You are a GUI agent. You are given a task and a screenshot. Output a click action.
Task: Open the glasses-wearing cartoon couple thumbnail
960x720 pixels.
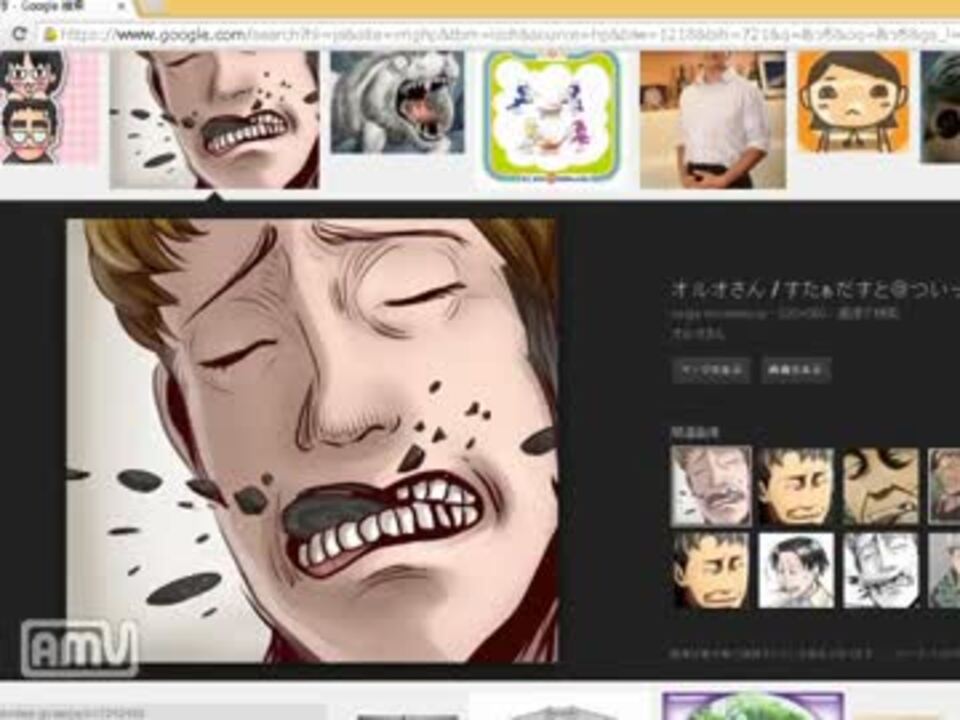click(x=50, y=108)
